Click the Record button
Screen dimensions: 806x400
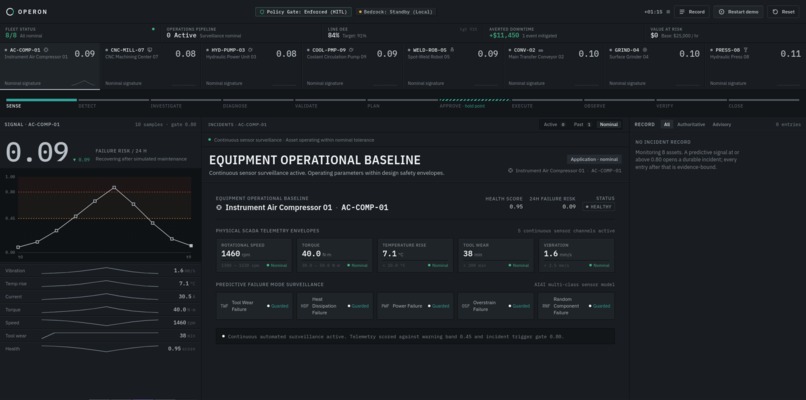pos(691,12)
